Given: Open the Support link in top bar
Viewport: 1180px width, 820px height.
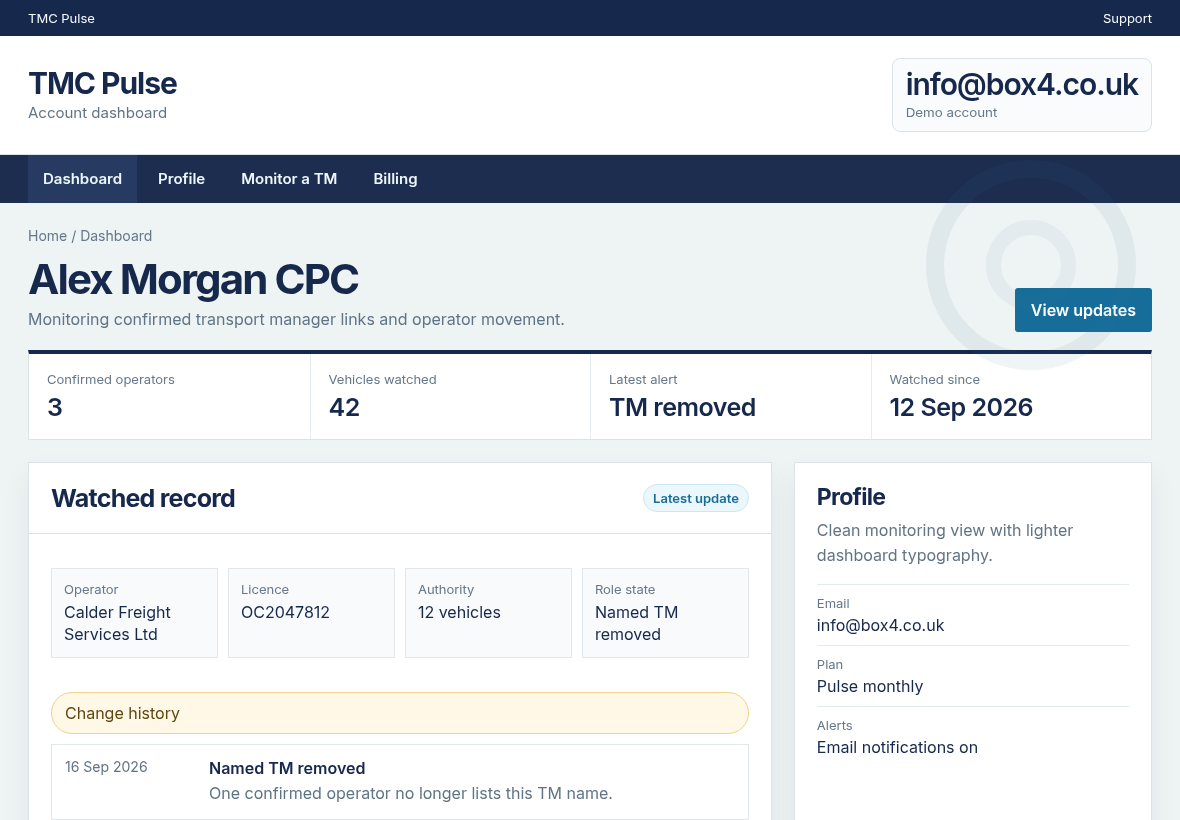Looking at the screenshot, I should click(x=1127, y=18).
